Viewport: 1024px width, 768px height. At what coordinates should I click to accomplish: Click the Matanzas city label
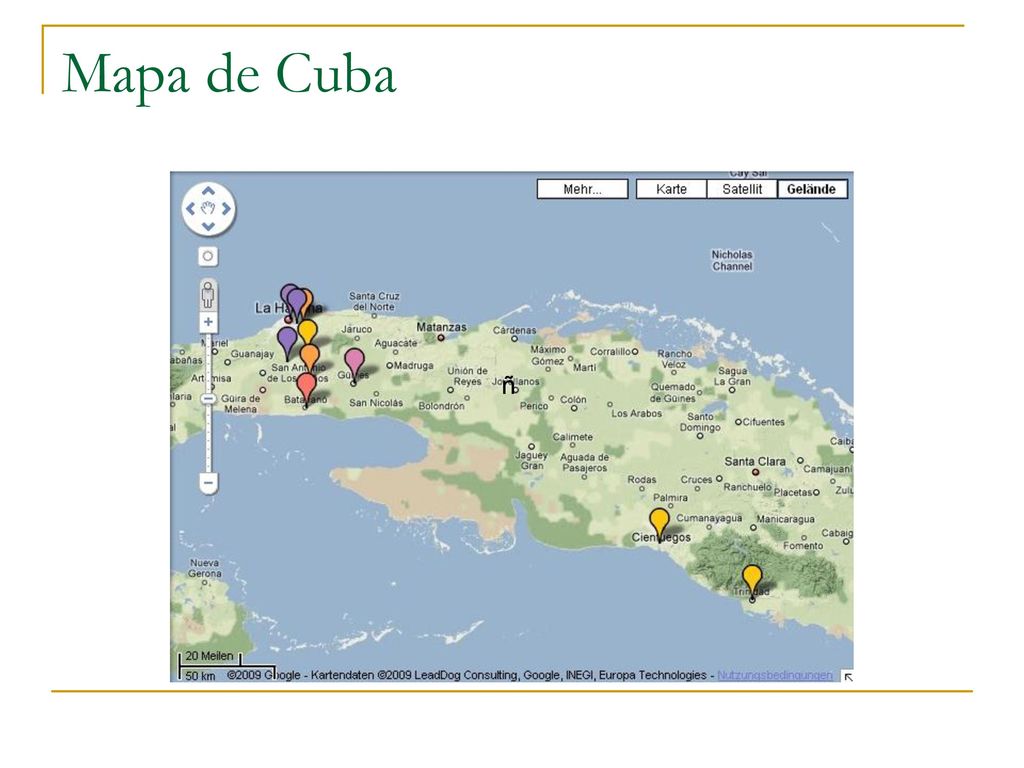(x=442, y=327)
